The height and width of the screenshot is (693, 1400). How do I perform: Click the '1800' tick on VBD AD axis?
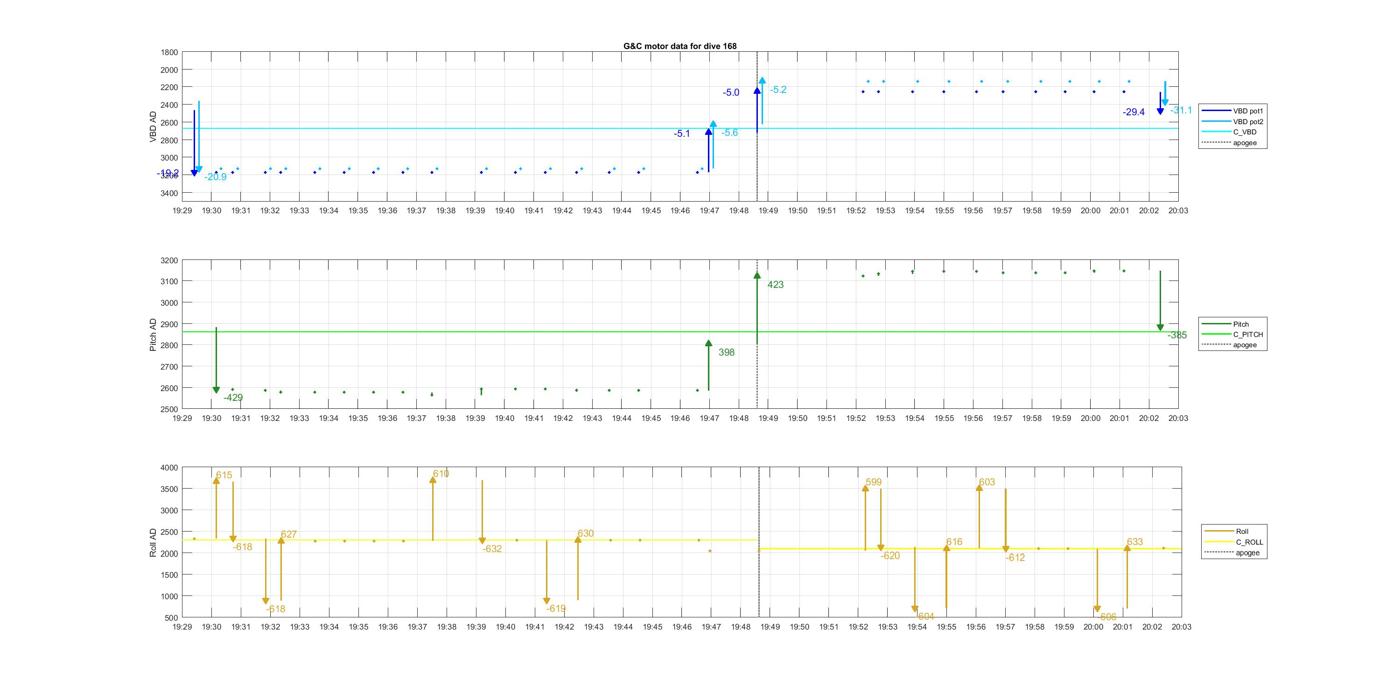click(170, 52)
